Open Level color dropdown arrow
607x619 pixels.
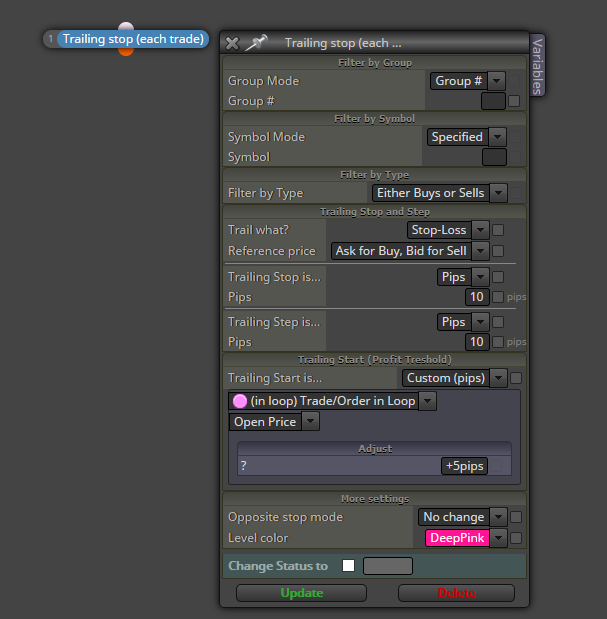(x=498, y=538)
